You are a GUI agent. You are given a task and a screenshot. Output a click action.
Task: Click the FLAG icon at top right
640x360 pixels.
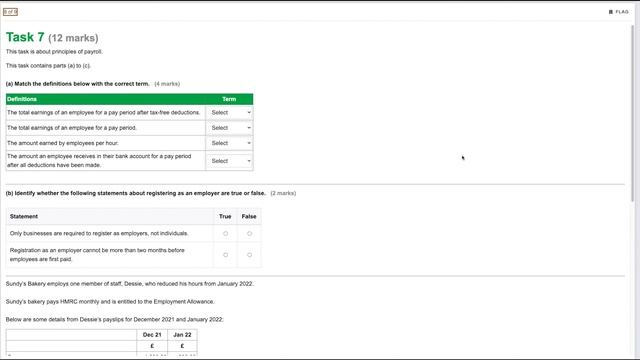(x=618, y=12)
